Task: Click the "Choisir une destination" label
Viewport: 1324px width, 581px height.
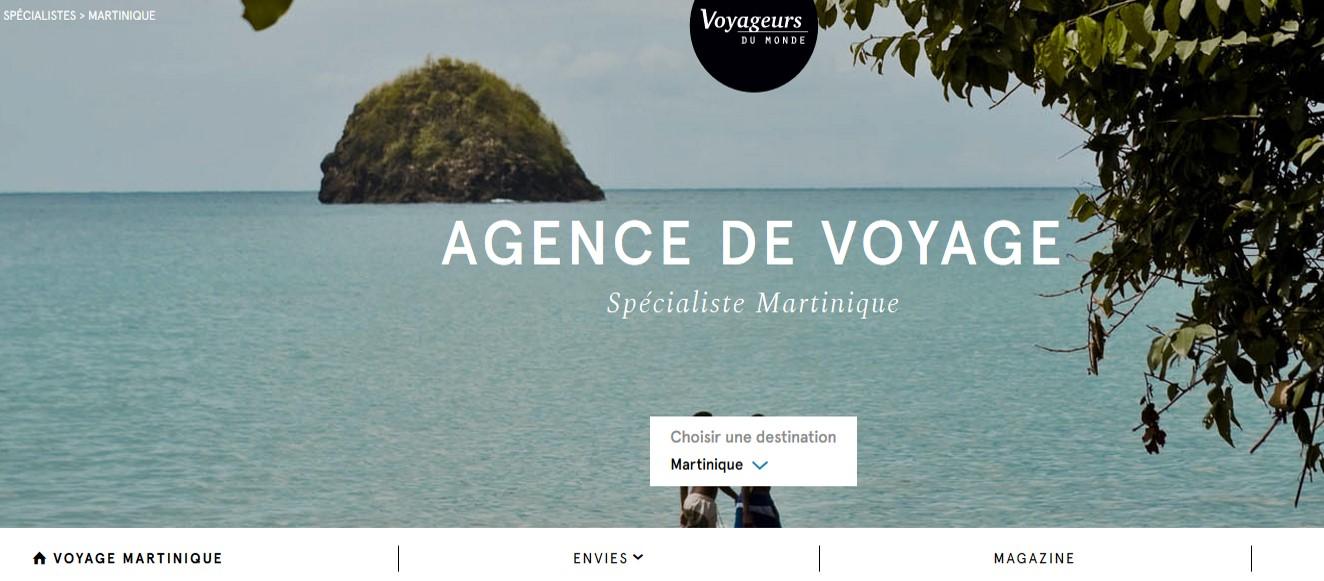Action: tap(753, 437)
